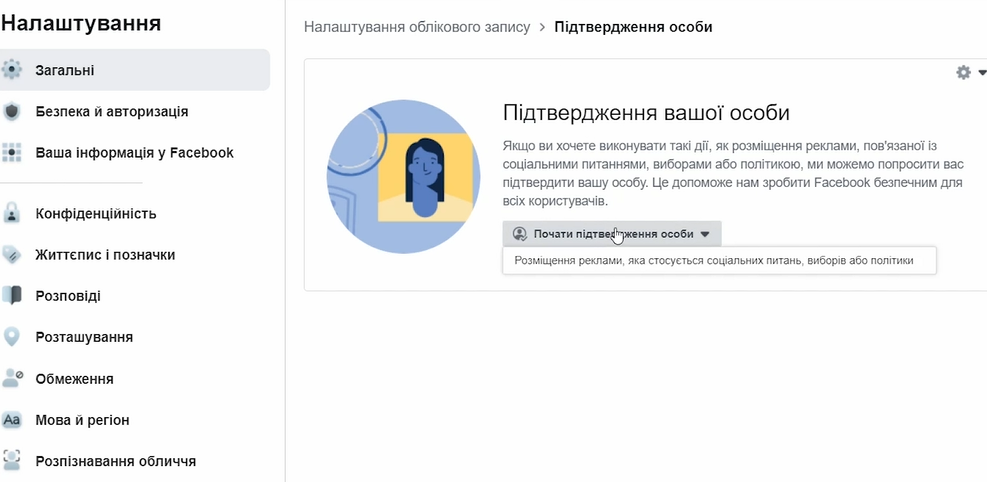
Task: Click the lock icon for Конфіденційність
Action: pos(11,213)
